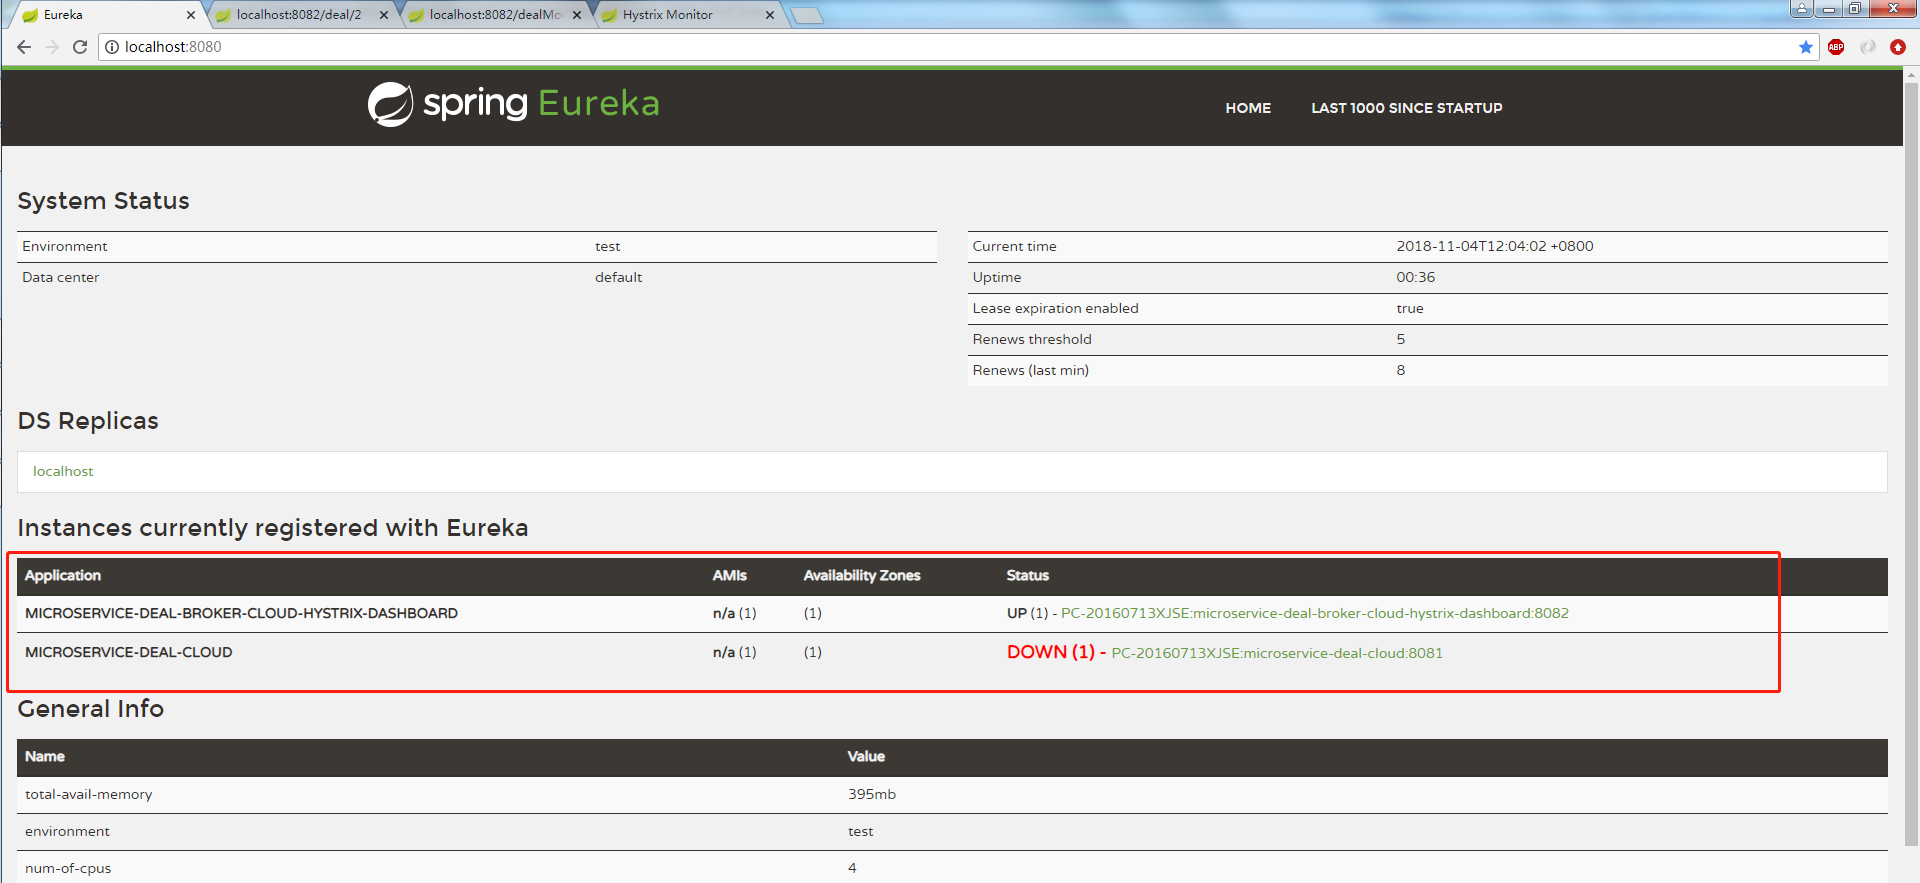Click the Renews threshold row label

click(x=1032, y=339)
